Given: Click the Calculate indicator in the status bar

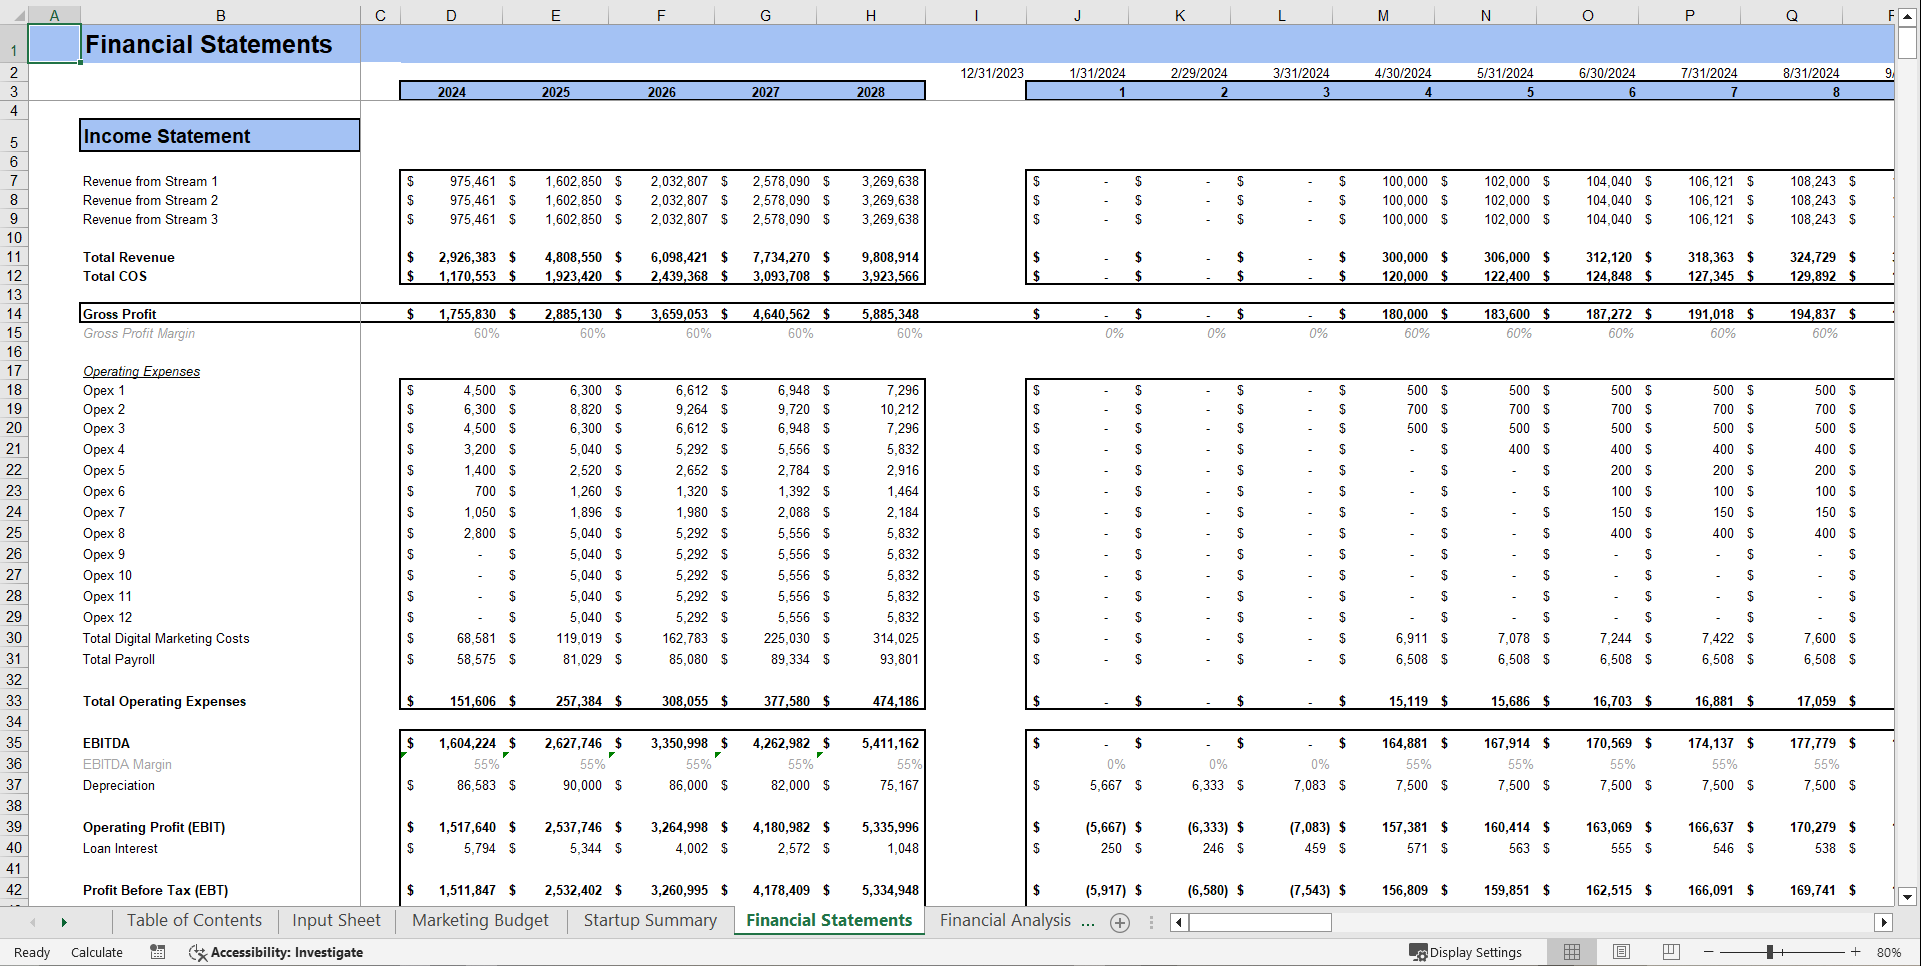Looking at the screenshot, I should [96, 952].
